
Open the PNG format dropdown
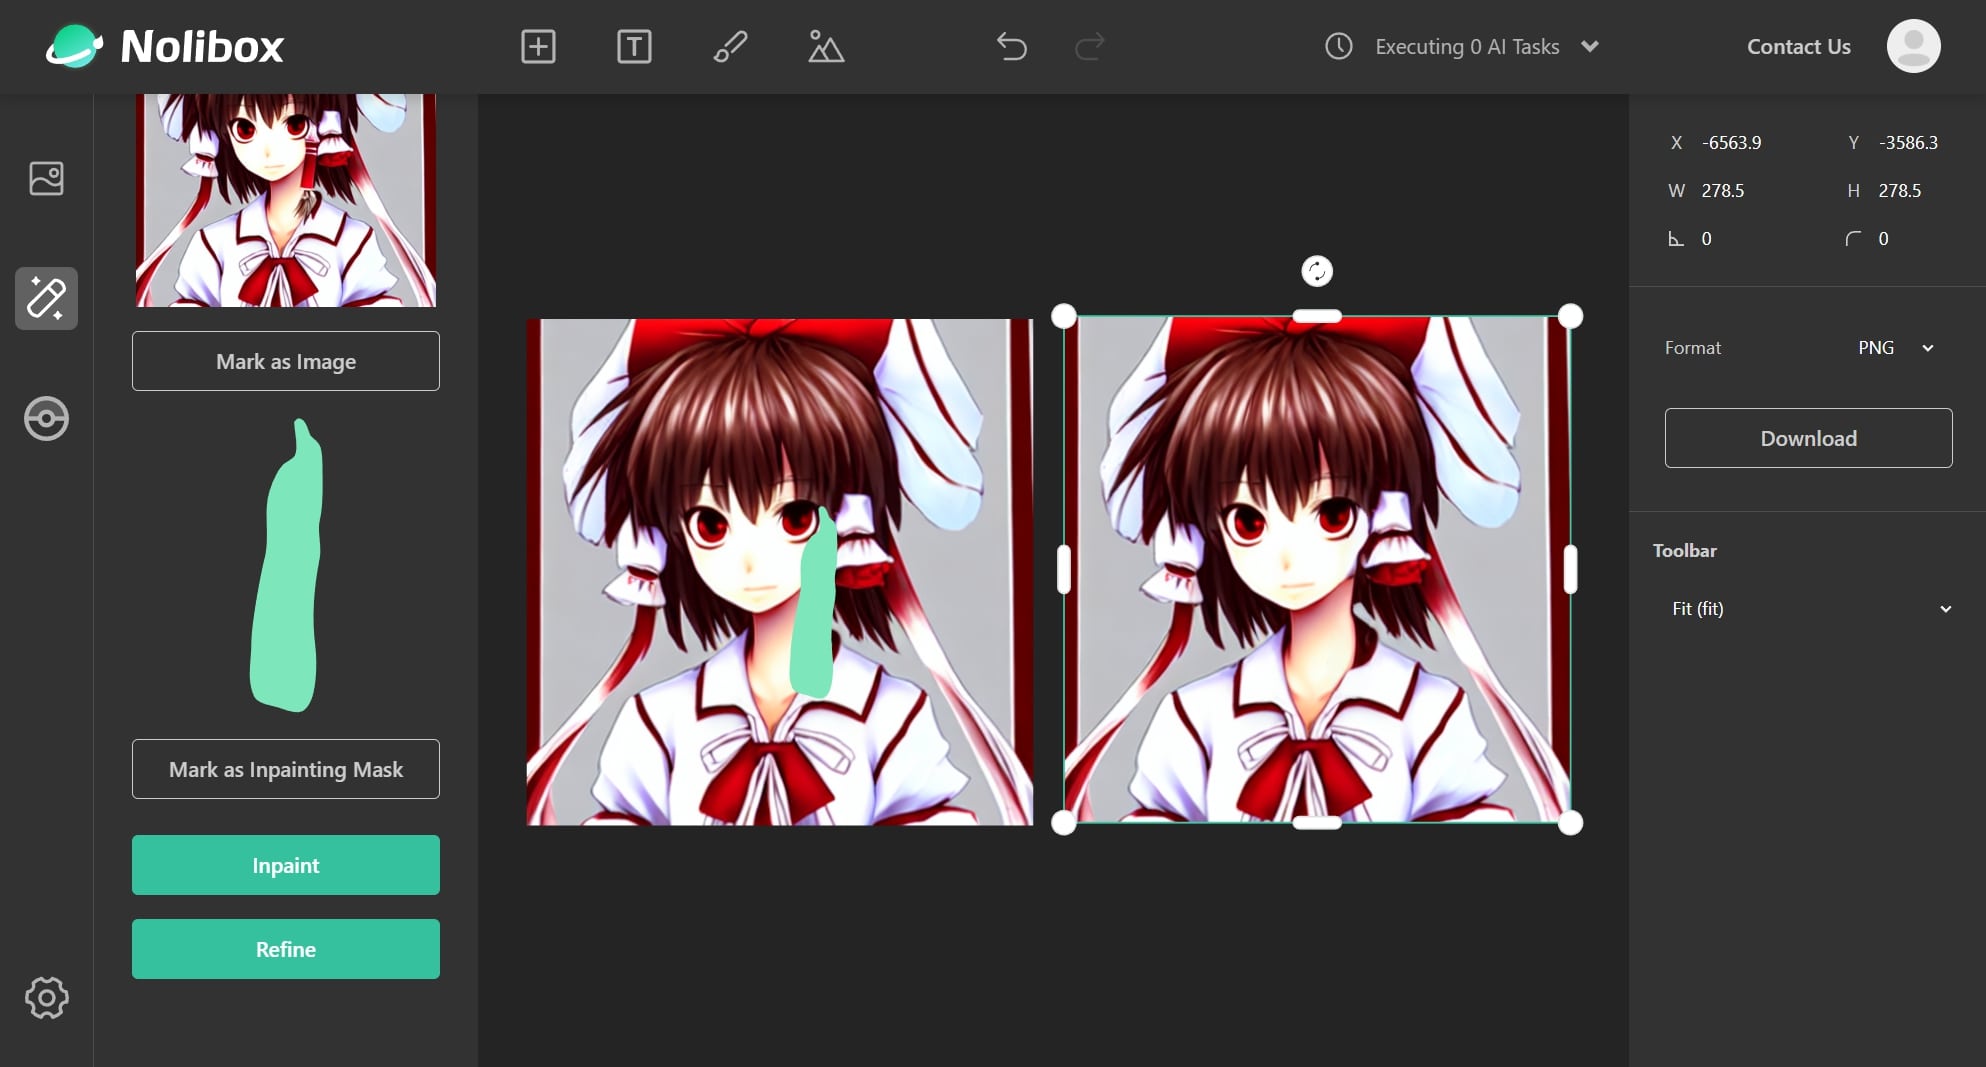1896,348
